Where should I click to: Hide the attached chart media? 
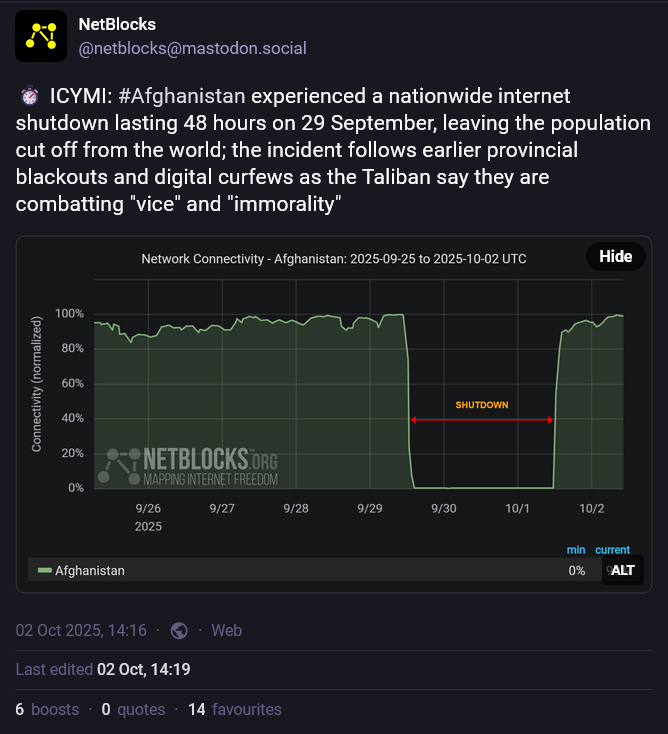click(615, 256)
